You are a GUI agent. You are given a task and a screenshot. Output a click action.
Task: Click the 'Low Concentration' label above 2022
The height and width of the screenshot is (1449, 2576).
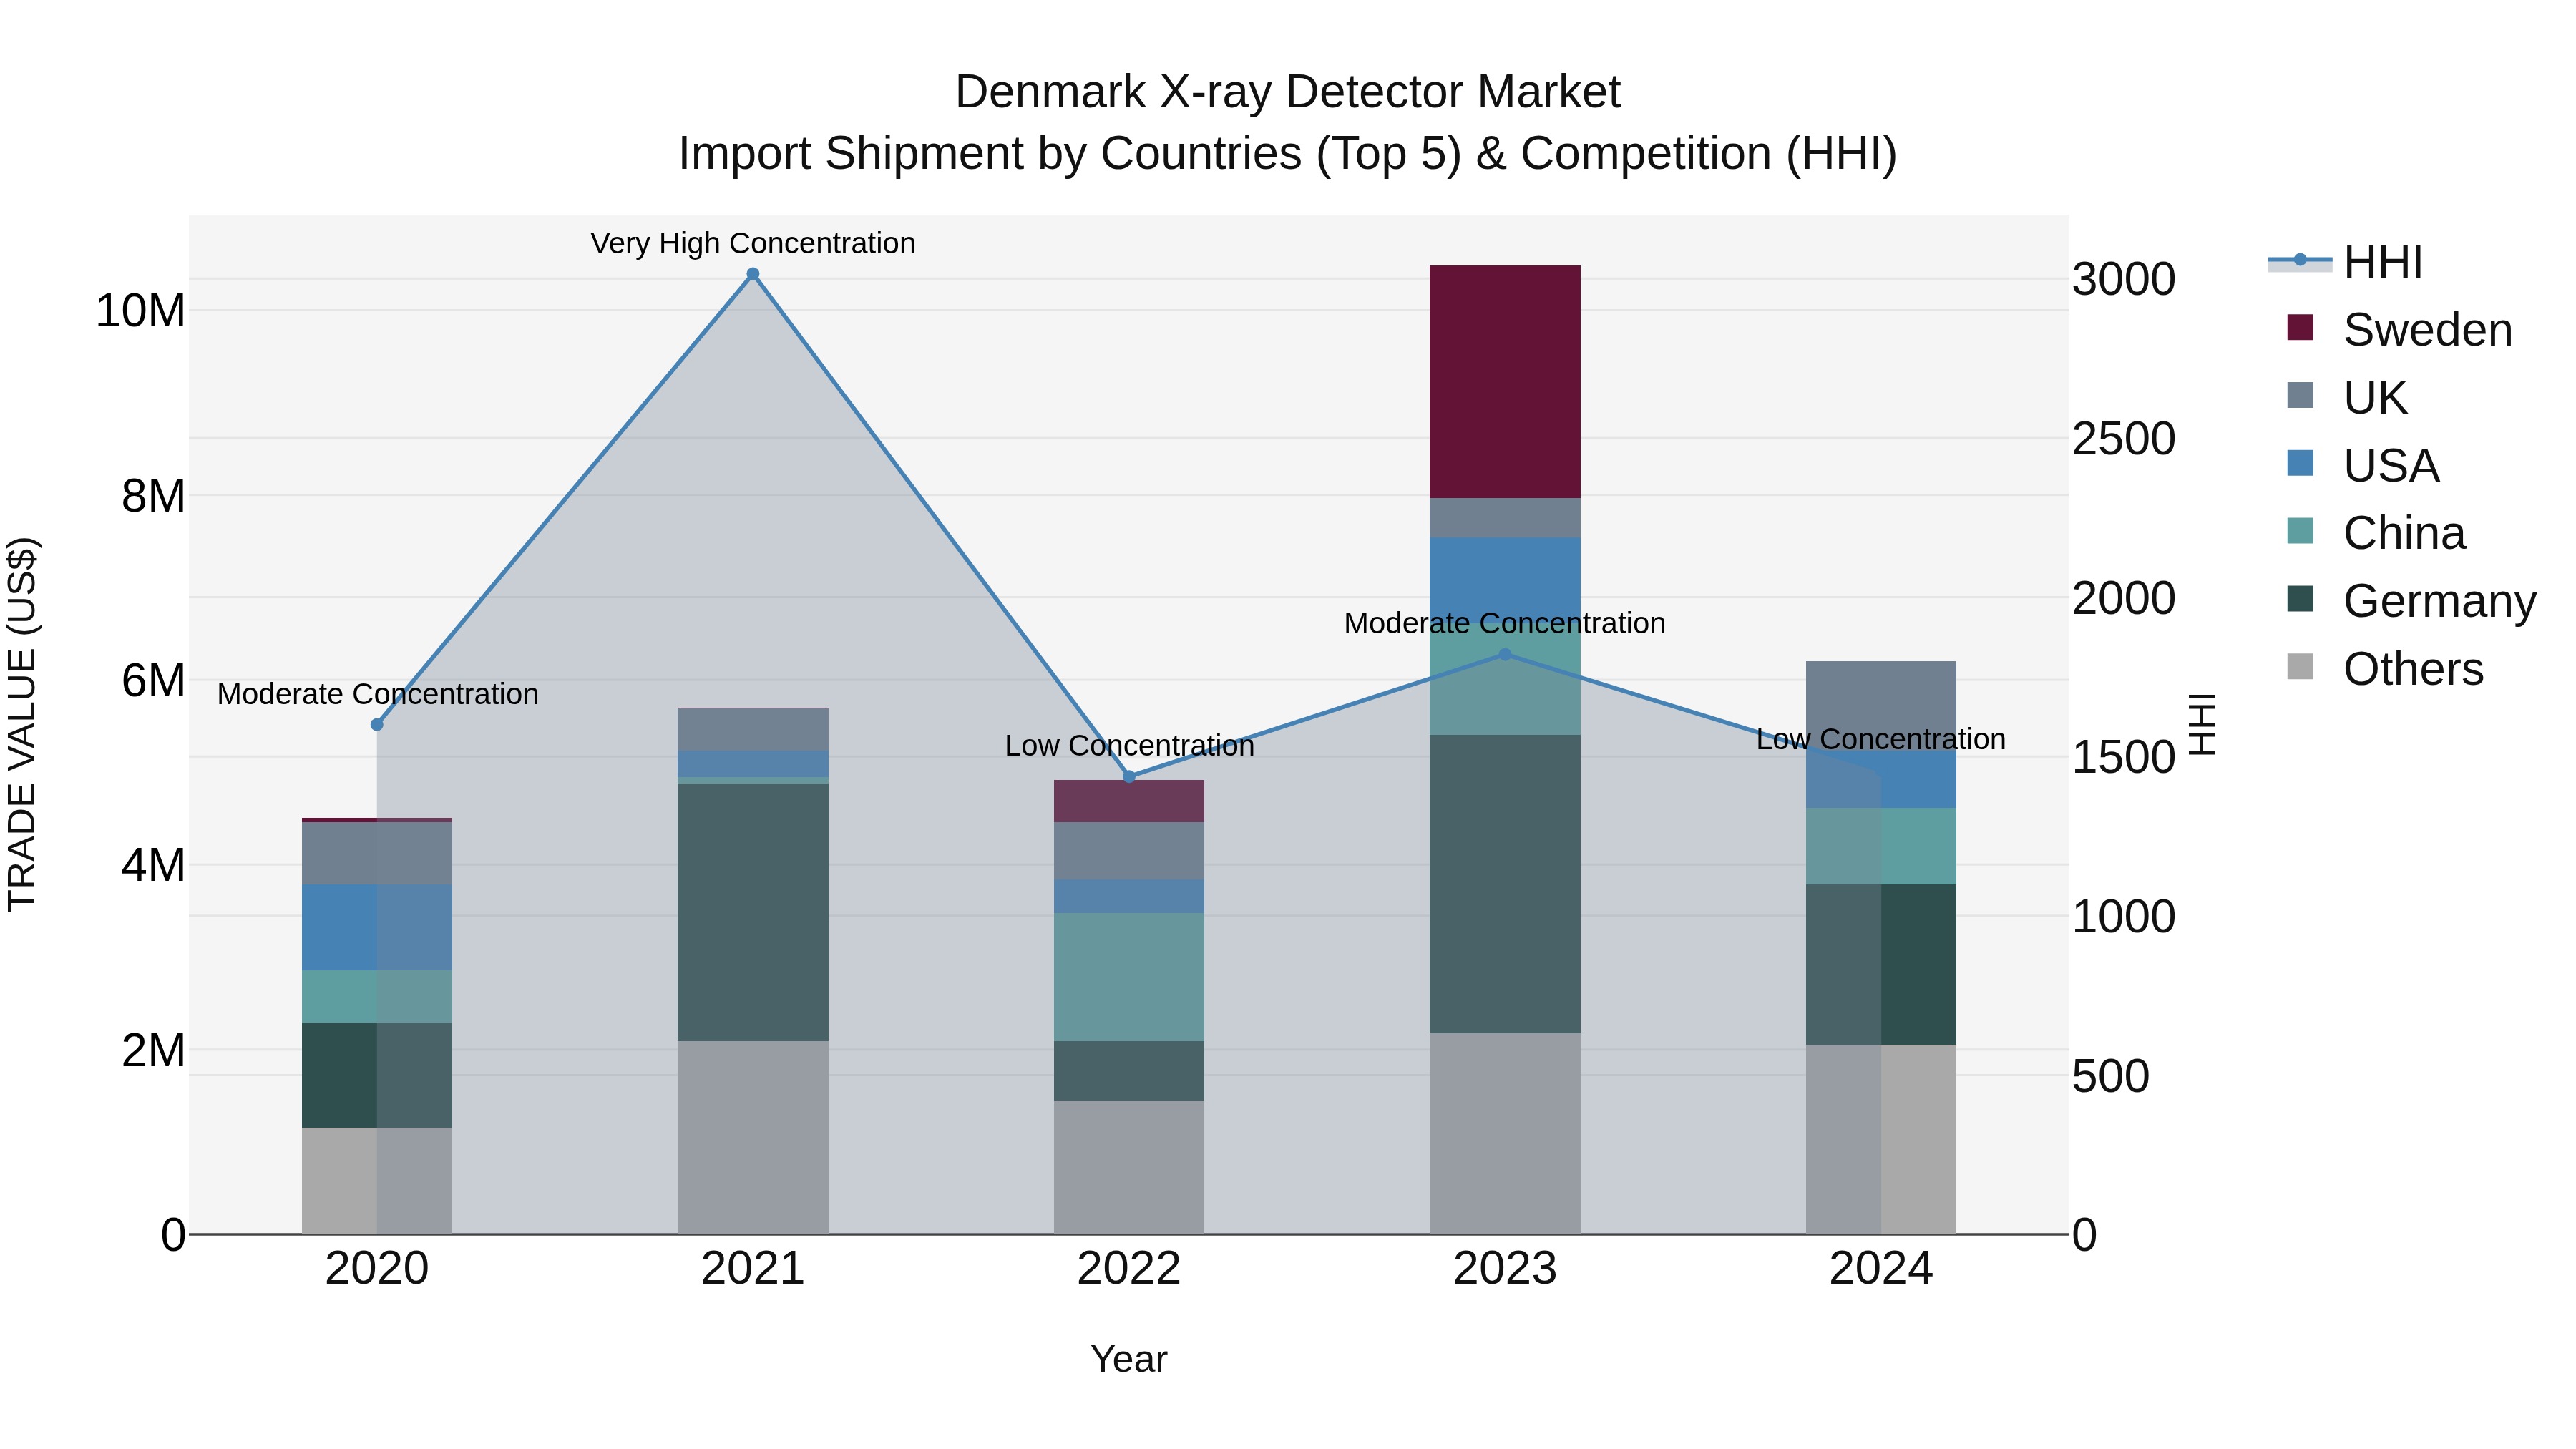tap(1129, 746)
